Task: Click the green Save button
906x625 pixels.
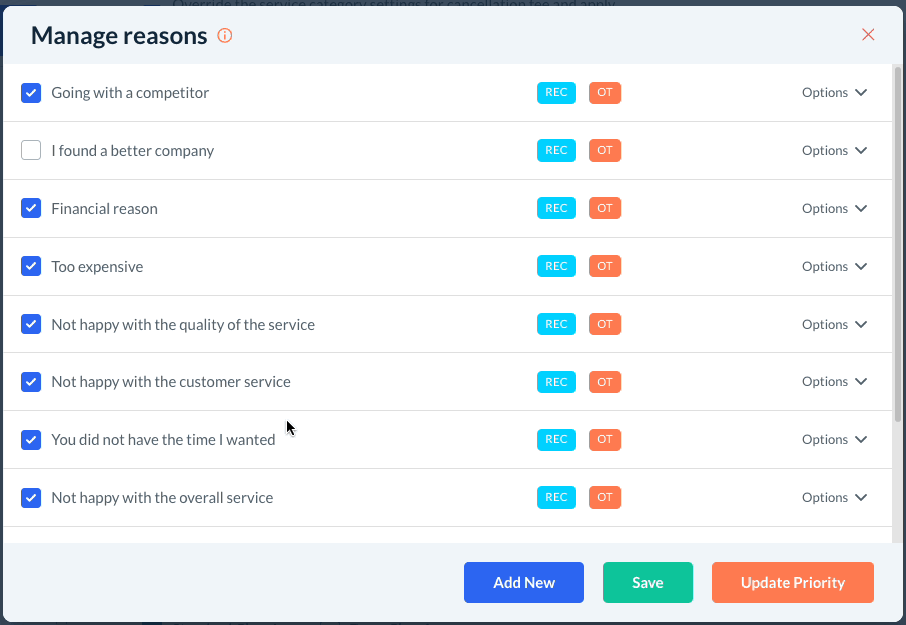Action: click(647, 583)
